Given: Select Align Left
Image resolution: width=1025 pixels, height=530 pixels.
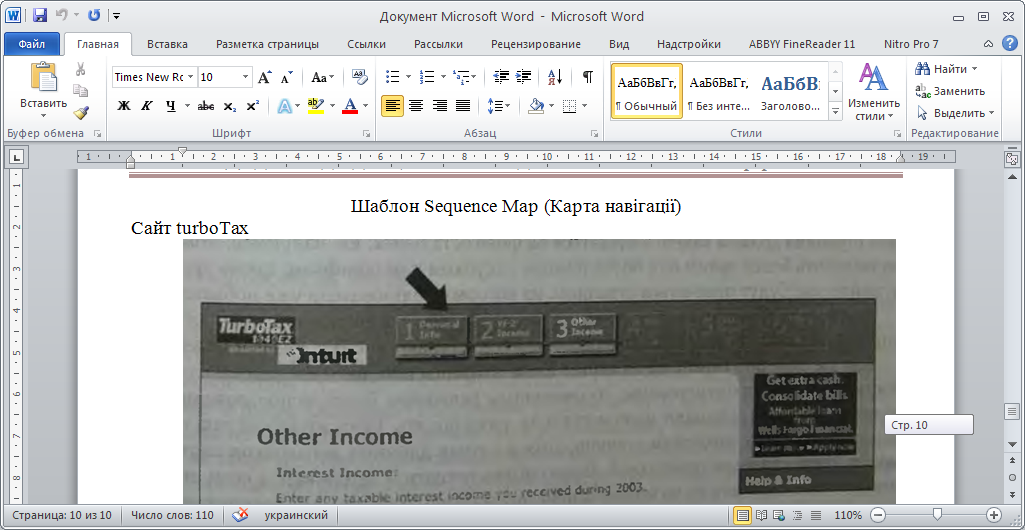Looking at the screenshot, I should coord(392,106).
